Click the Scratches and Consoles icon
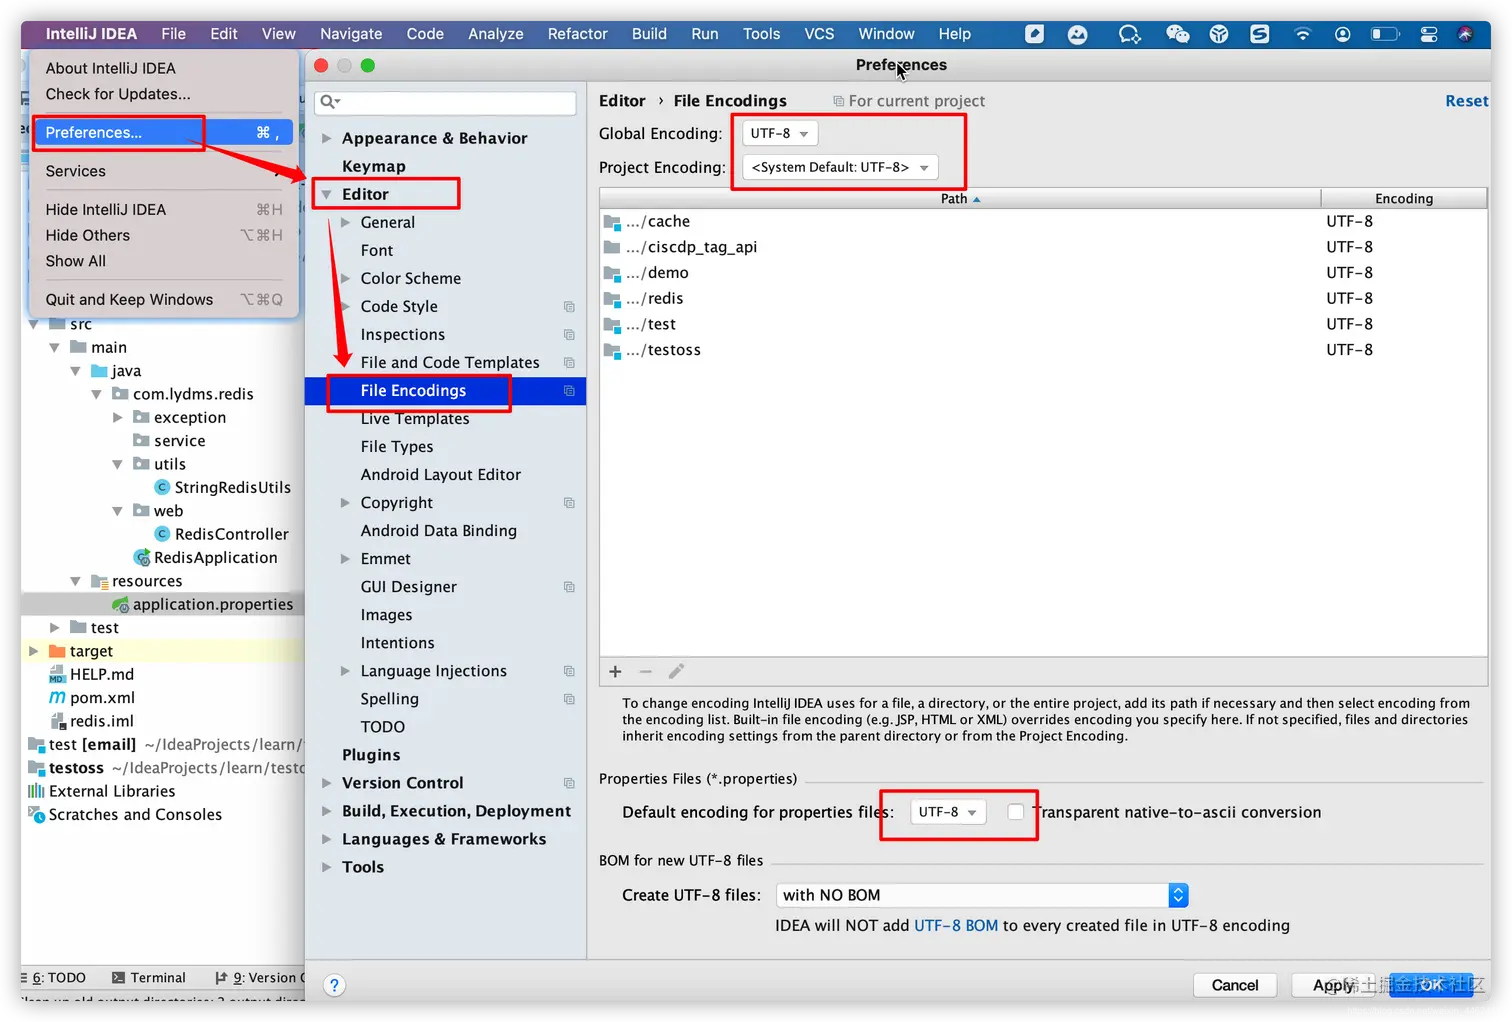The height and width of the screenshot is (1022, 1512). [x=36, y=814]
